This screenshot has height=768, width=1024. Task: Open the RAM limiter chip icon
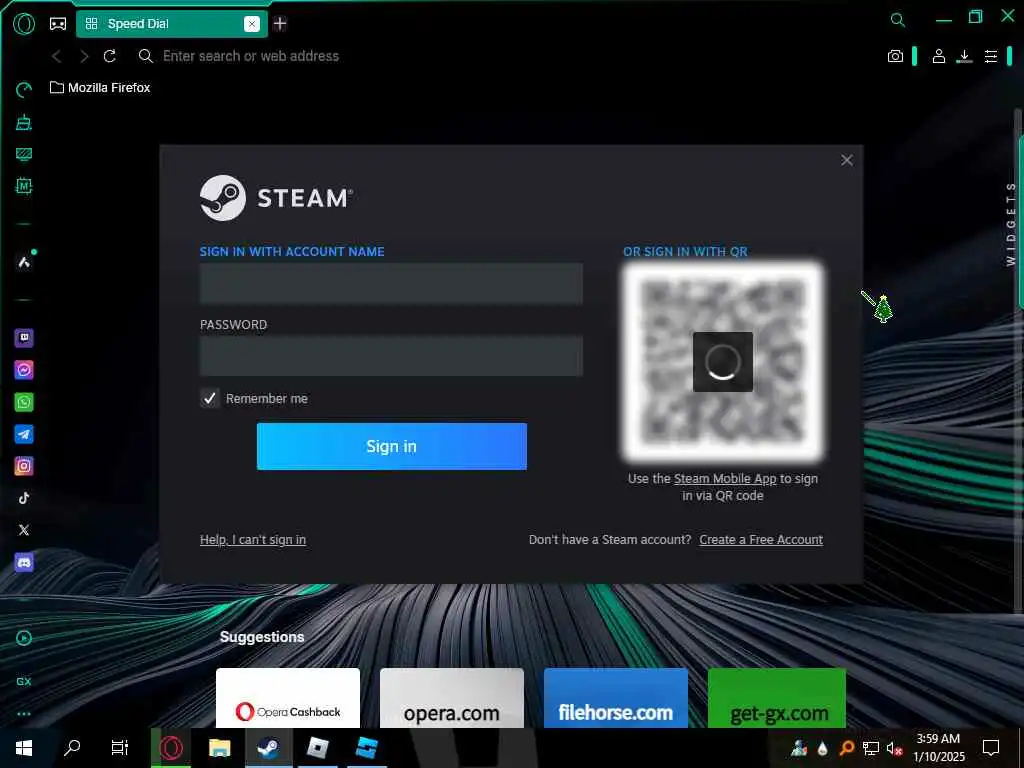coord(24,186)
